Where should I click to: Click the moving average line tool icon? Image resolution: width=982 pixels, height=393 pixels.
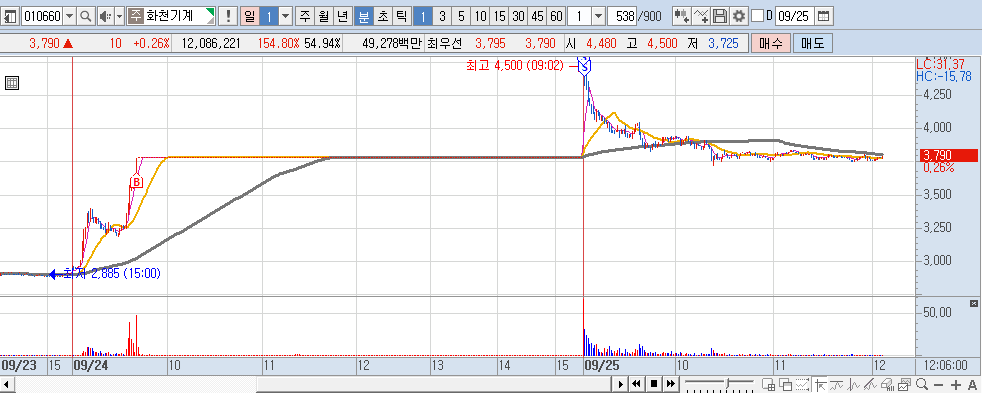pyautogui.click(x=836, y=384)
